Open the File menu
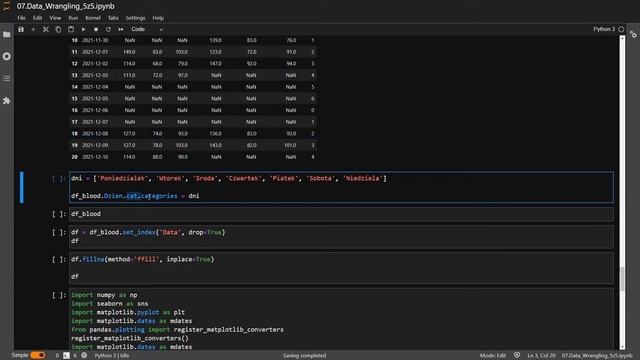The image size is (640, 360). coord(21,18)
